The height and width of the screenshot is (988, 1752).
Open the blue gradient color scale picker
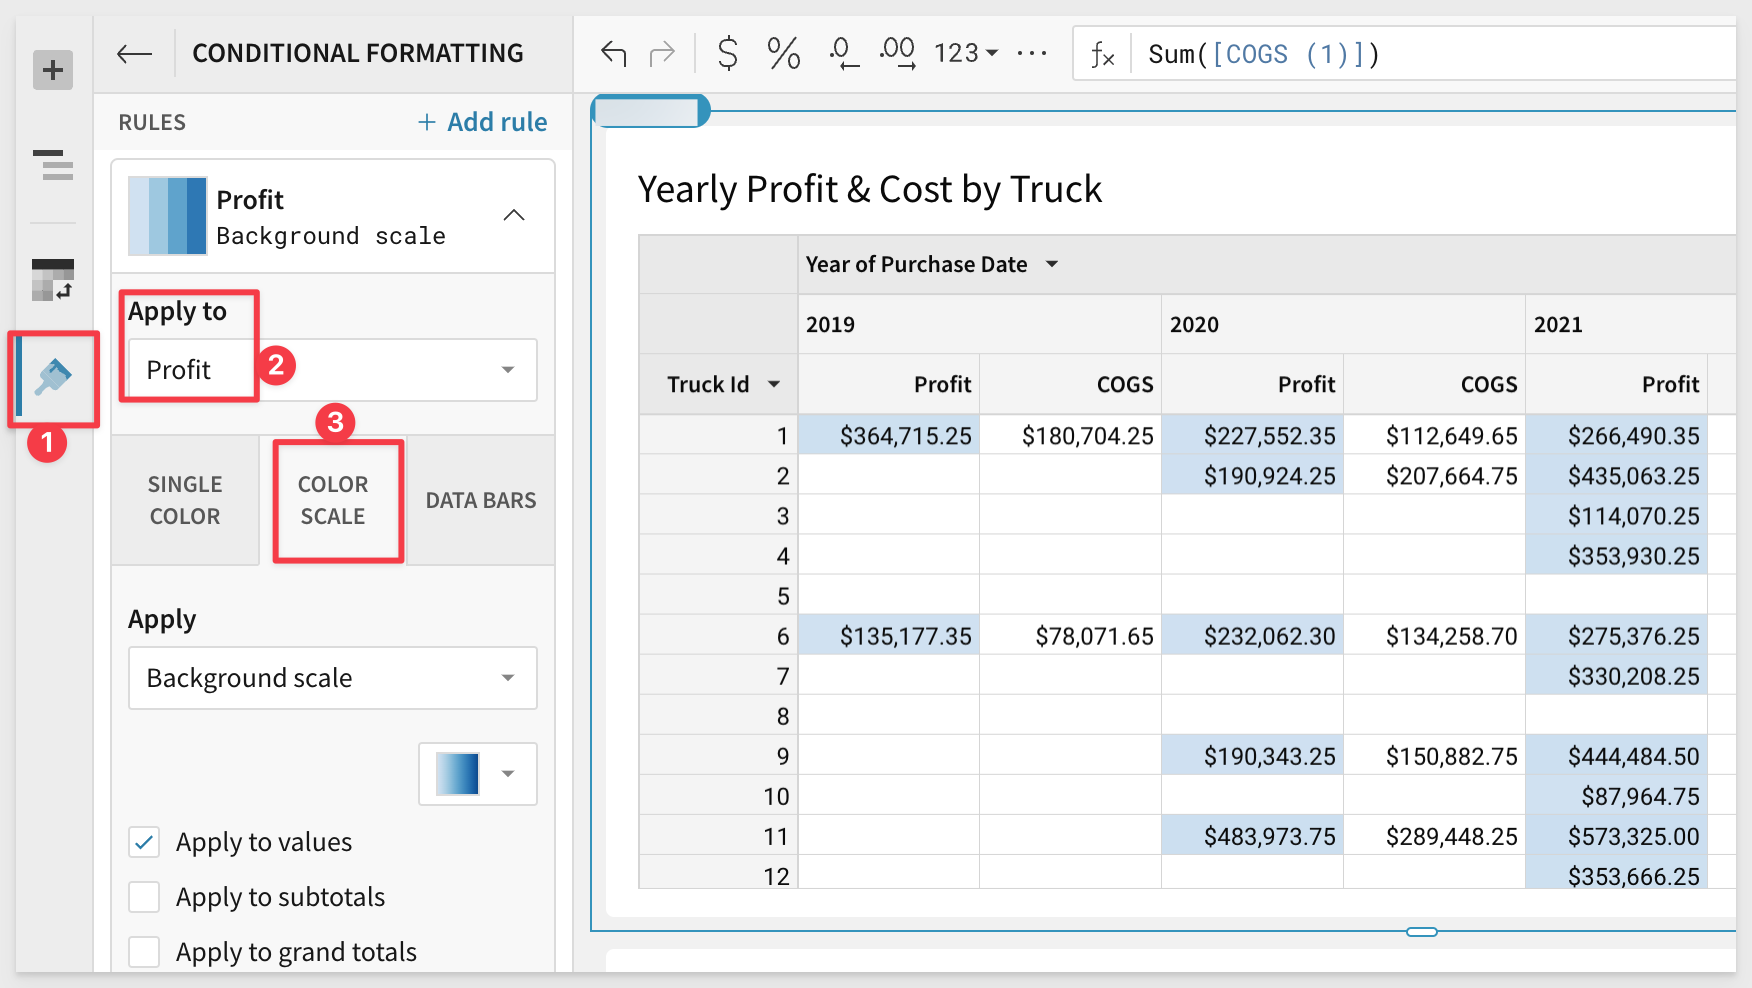coord(478,774)
